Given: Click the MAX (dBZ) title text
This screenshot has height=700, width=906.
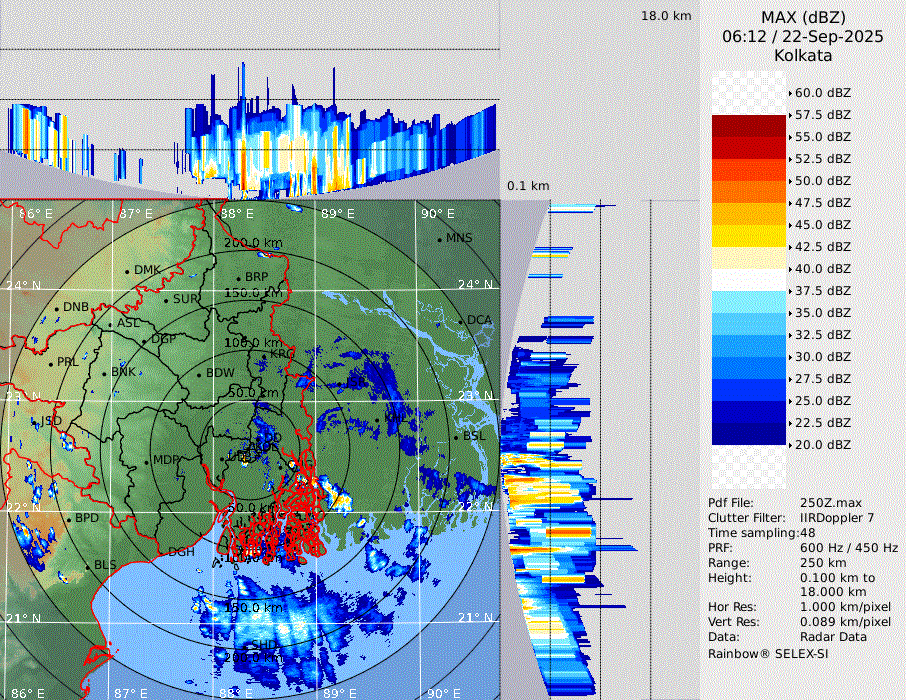Looking at the screenshot, I should (x=803, y=17).
